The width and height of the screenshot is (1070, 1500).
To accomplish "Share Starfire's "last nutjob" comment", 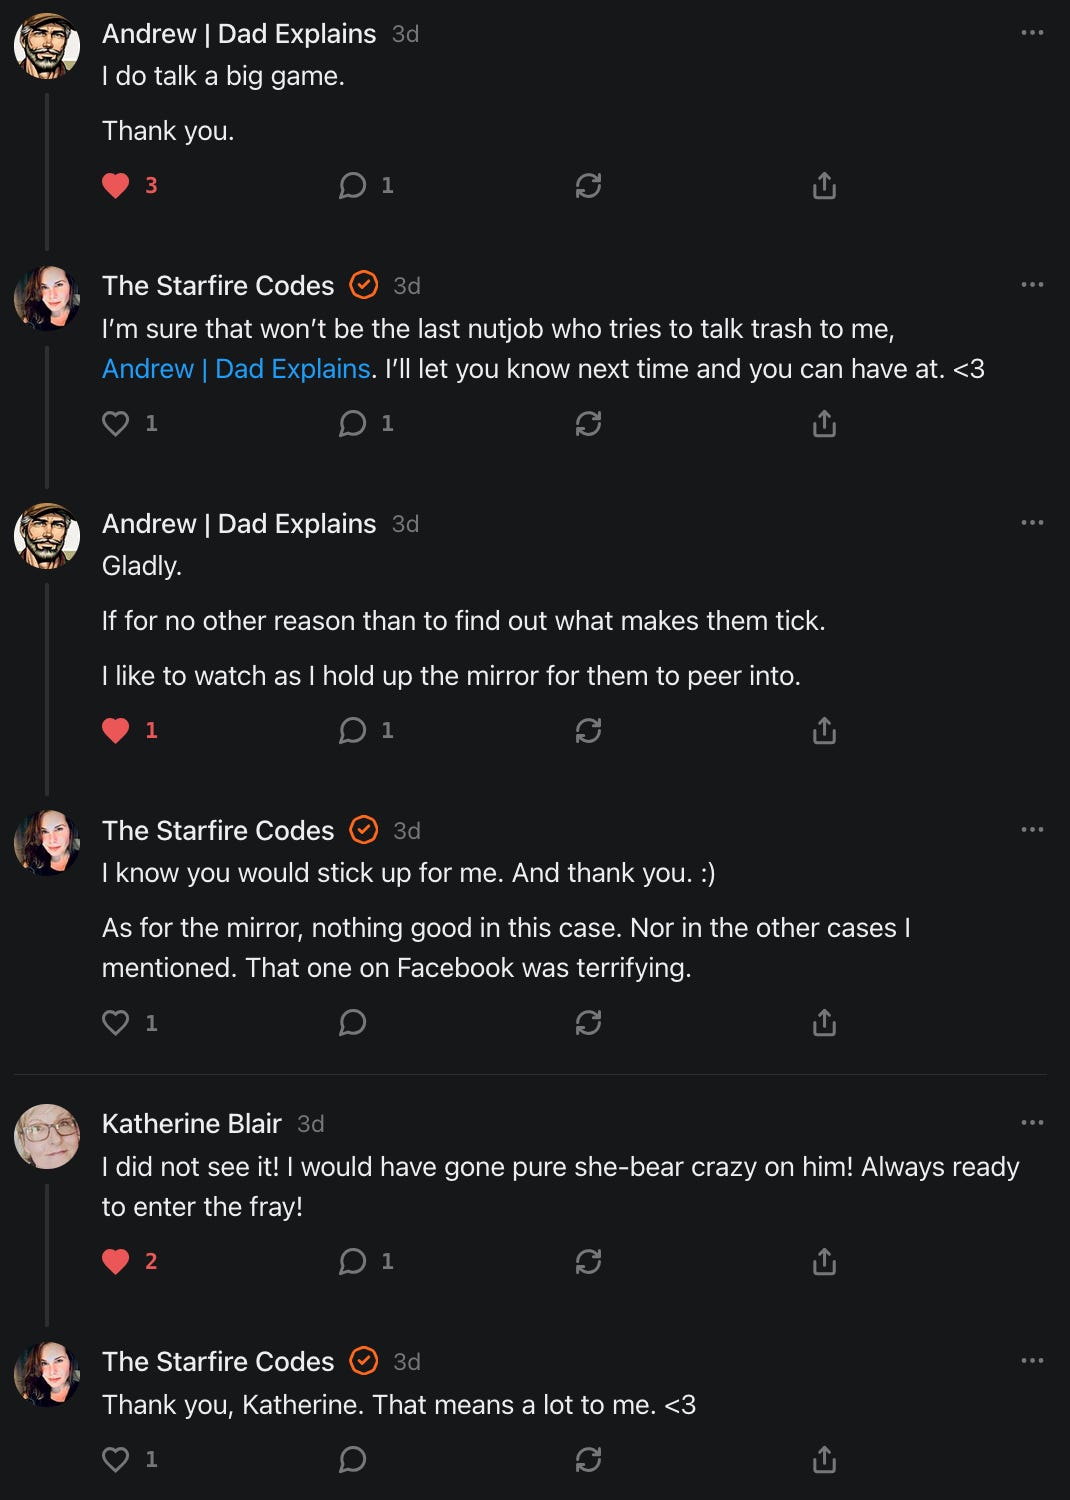I will pos(824,424).
